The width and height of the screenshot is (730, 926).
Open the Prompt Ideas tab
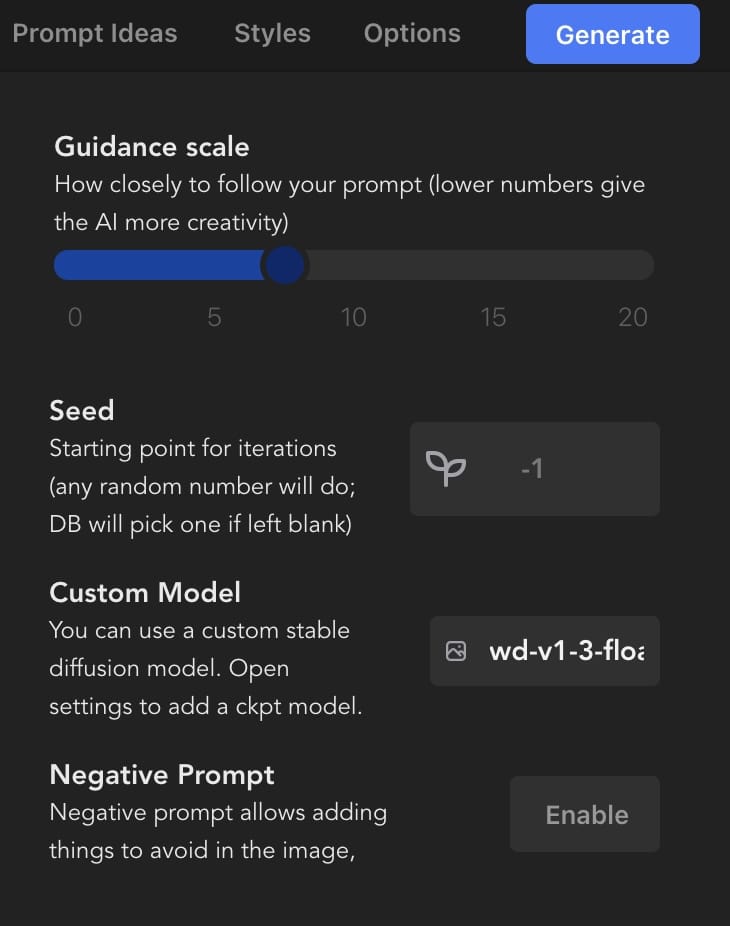coord(95,34)
